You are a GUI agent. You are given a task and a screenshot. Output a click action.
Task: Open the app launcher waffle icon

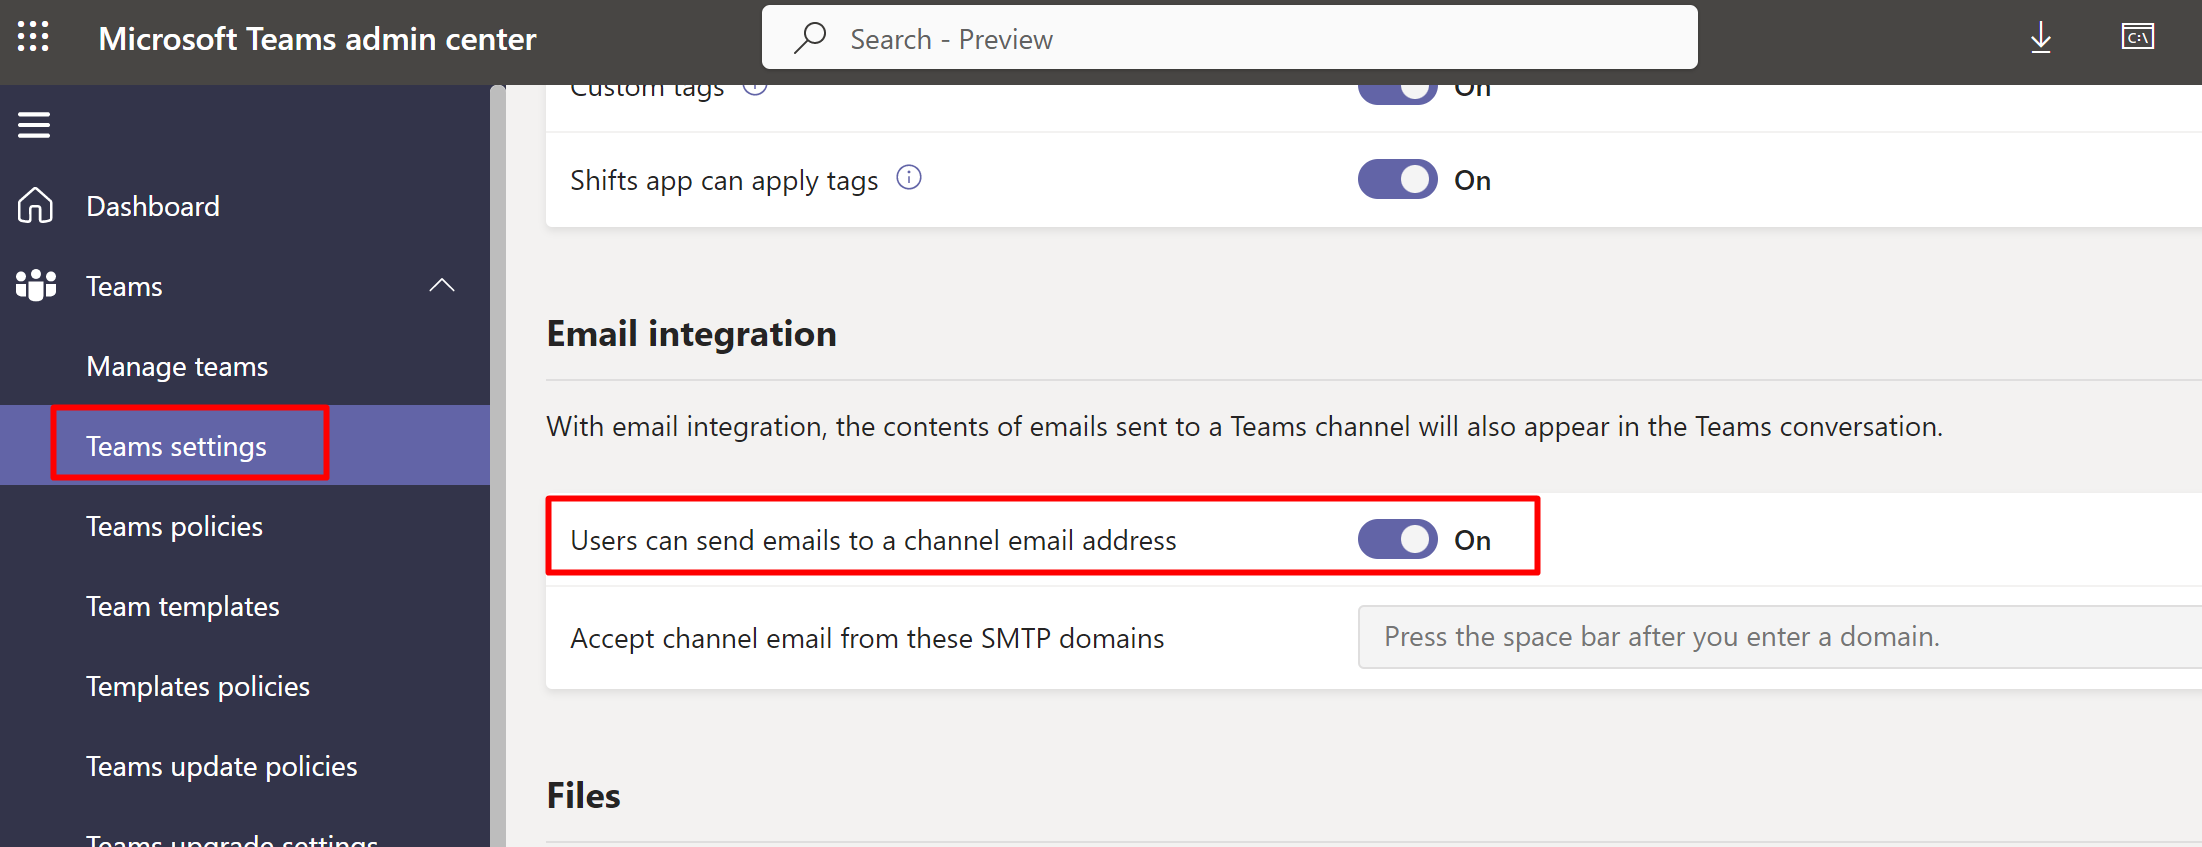pos(33,38)
